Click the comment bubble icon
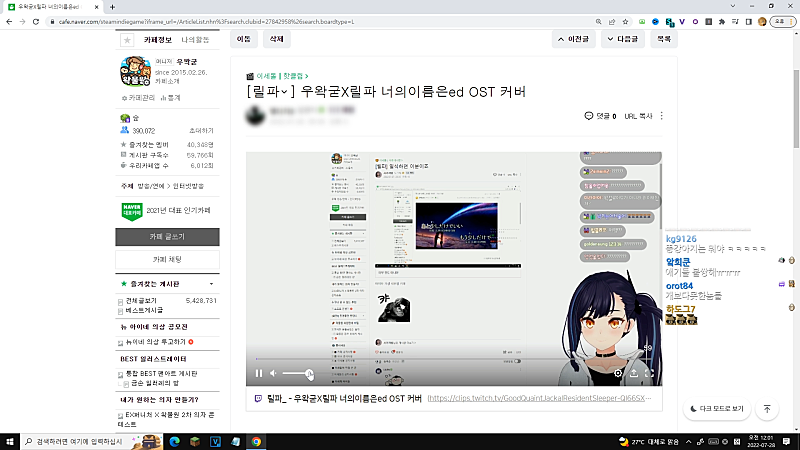Viewport: 800px width, 450px height. 588,116
